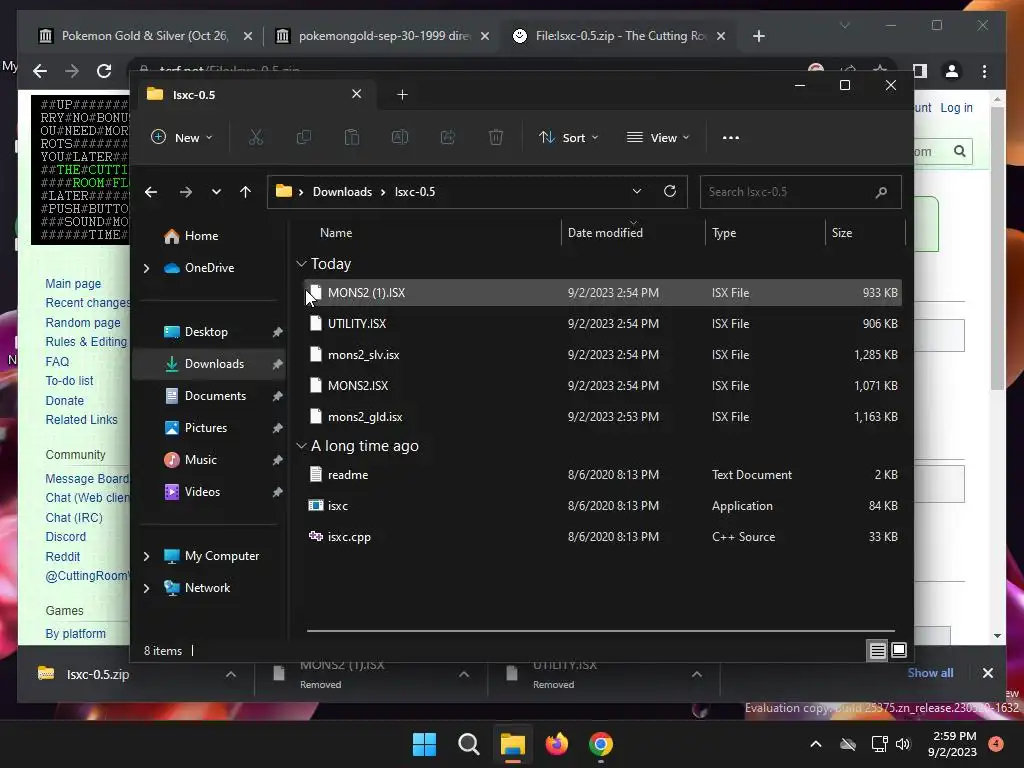
Task: Go back in Chrome browser
Action: (40, 71)
